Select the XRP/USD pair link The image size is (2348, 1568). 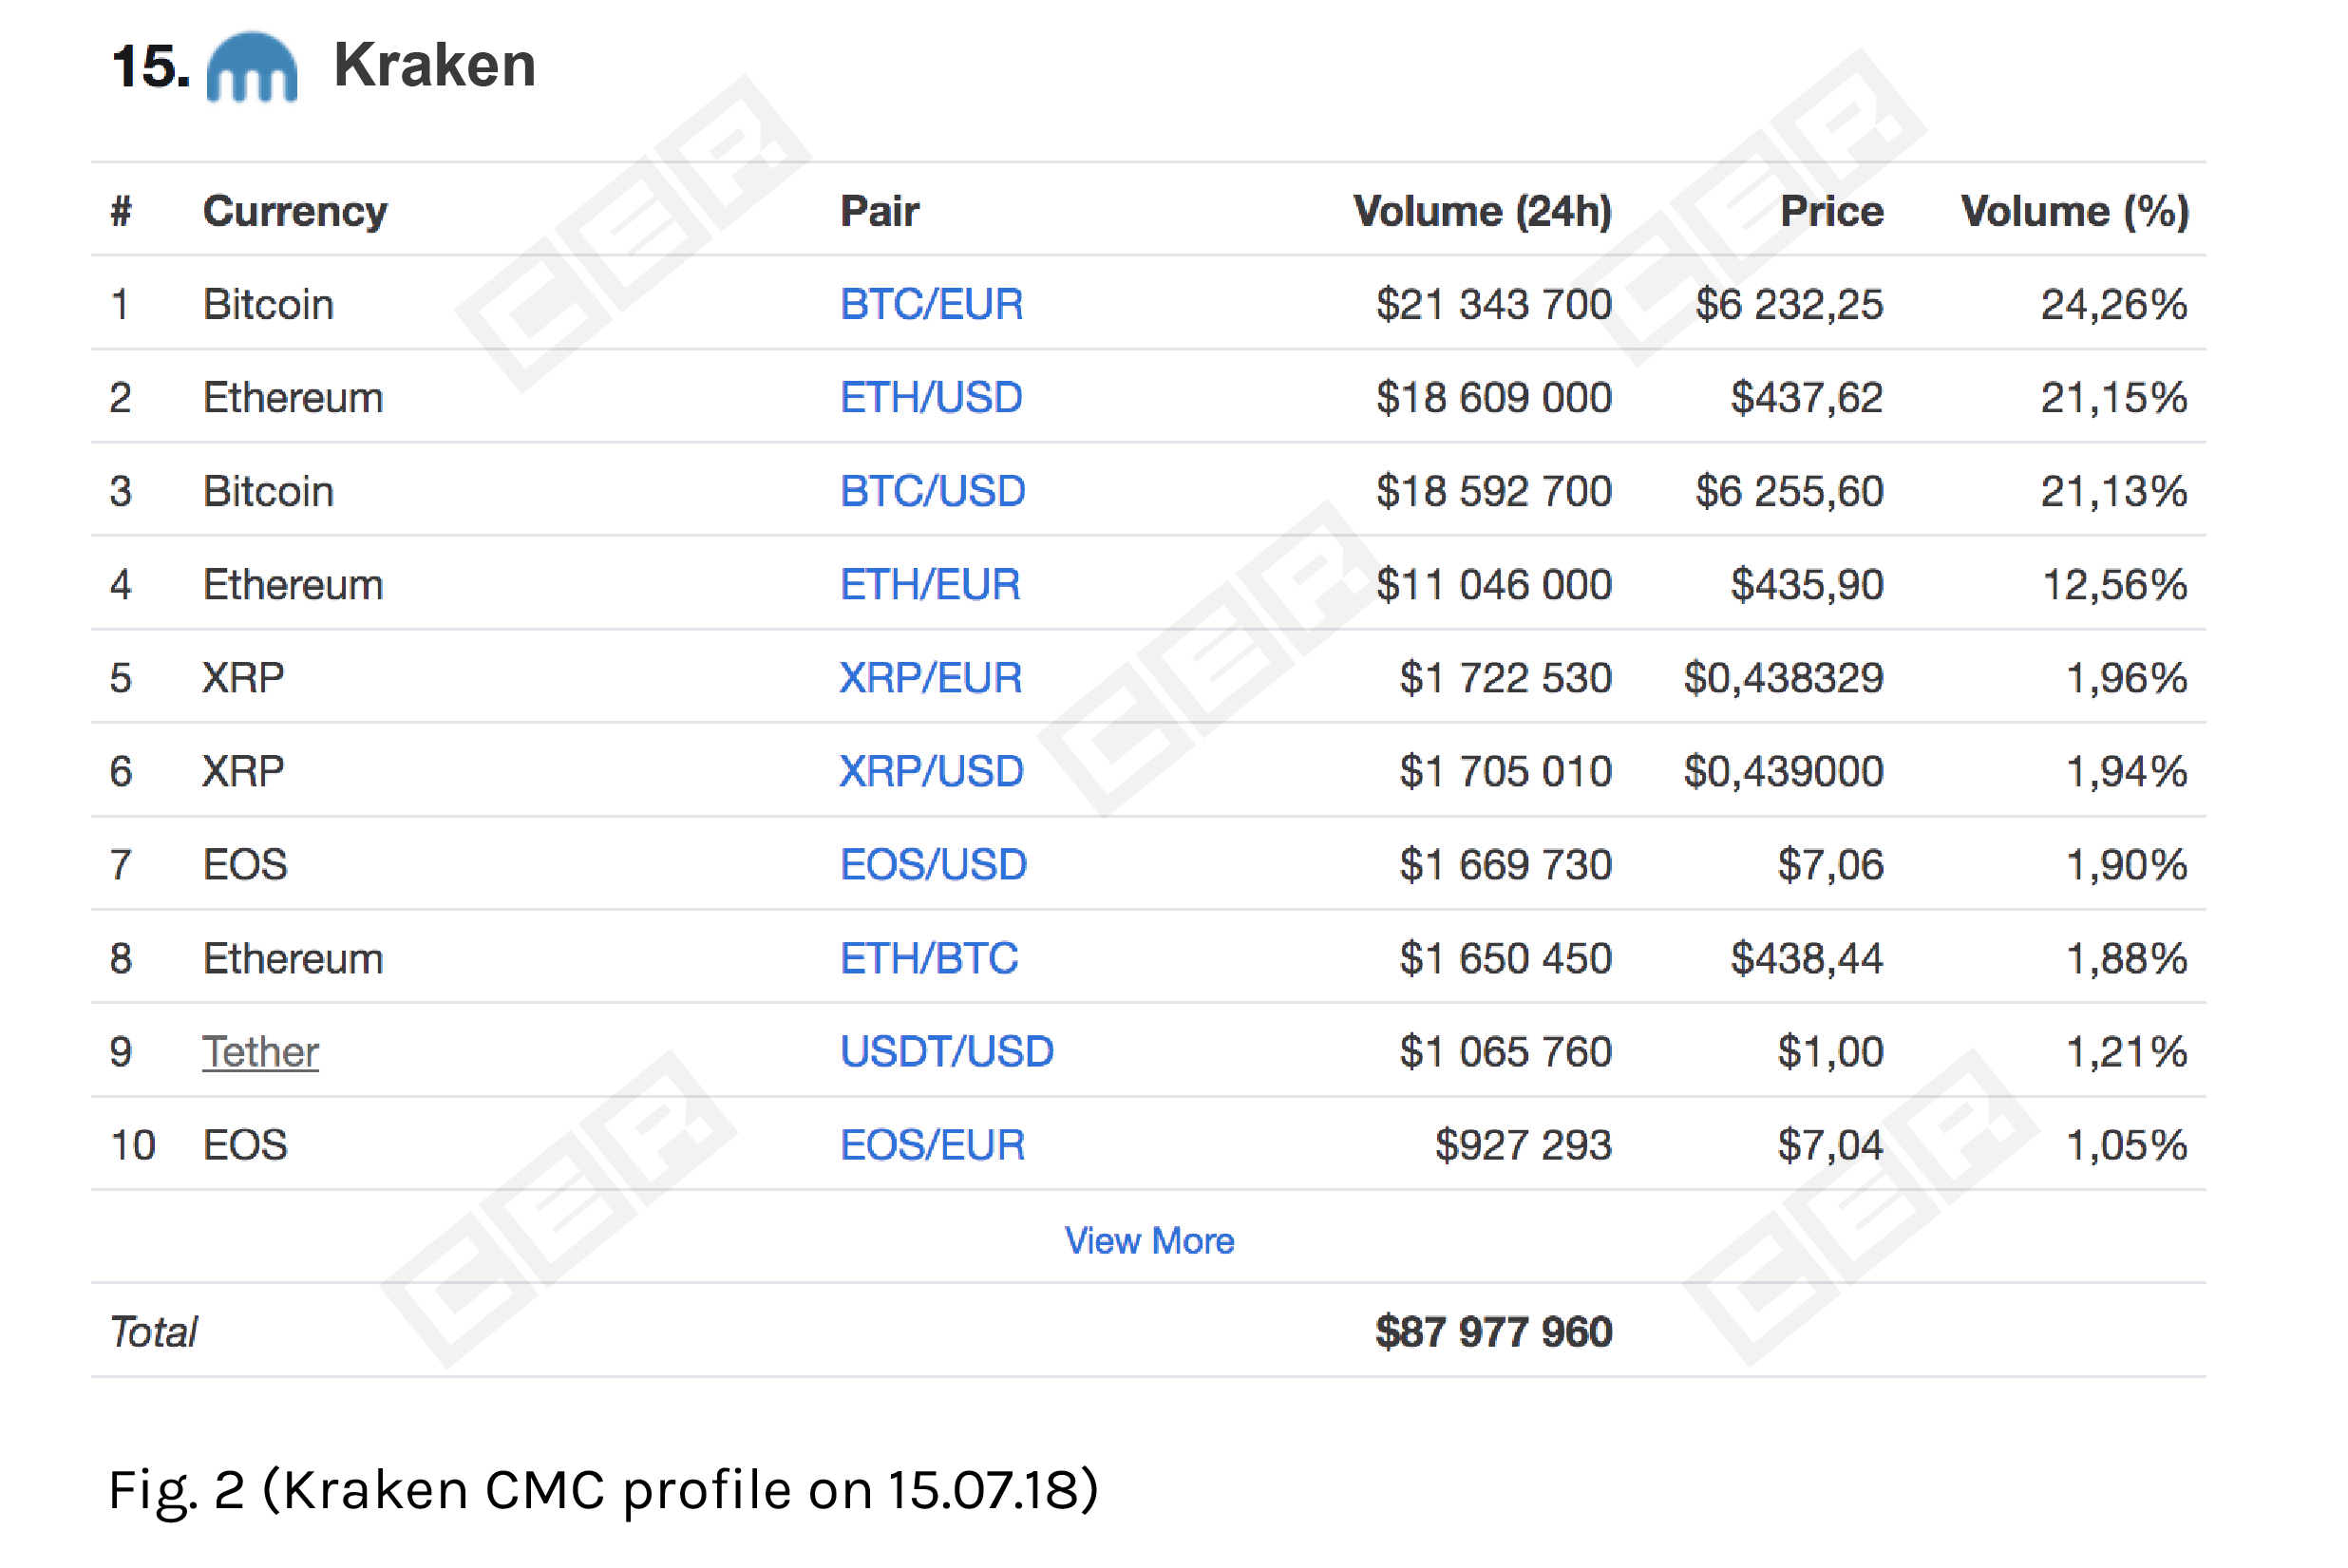[x=932, y=771]
